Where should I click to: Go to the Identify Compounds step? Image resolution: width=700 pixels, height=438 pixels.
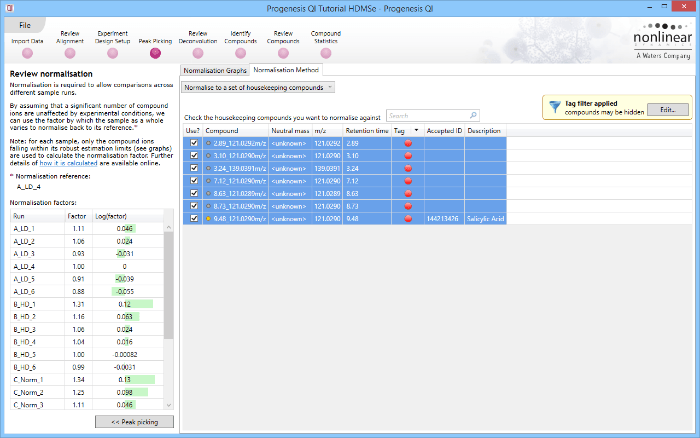pyautogui.click(x=241, y=53)
